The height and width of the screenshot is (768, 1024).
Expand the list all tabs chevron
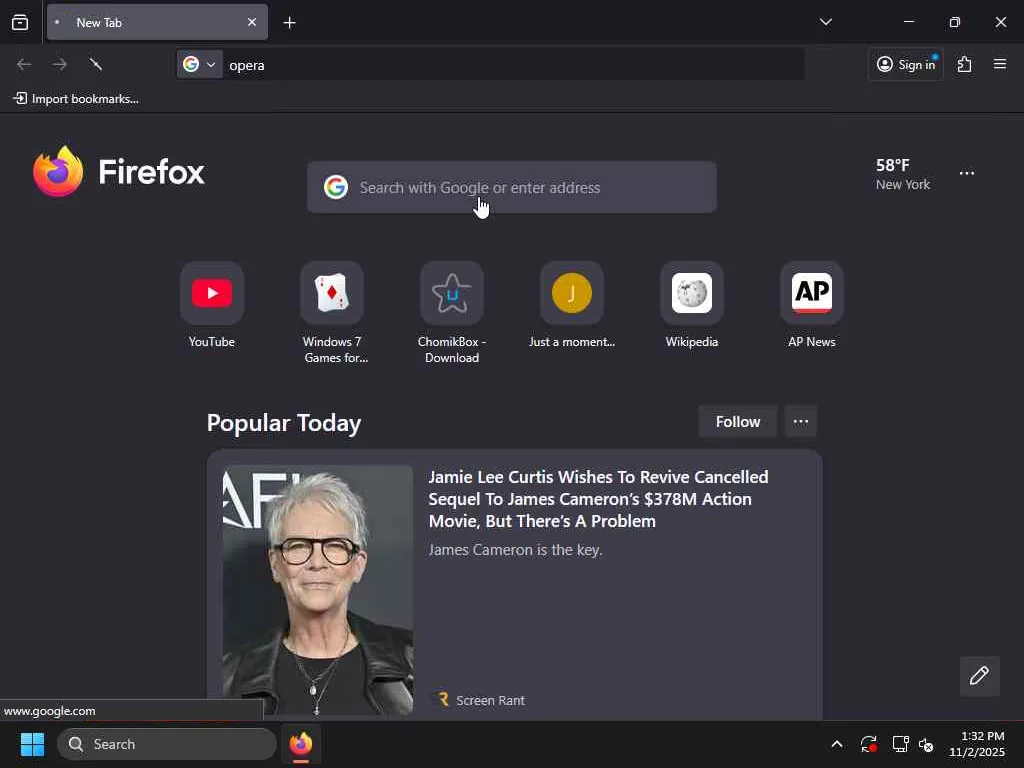(x=825, y=22)
